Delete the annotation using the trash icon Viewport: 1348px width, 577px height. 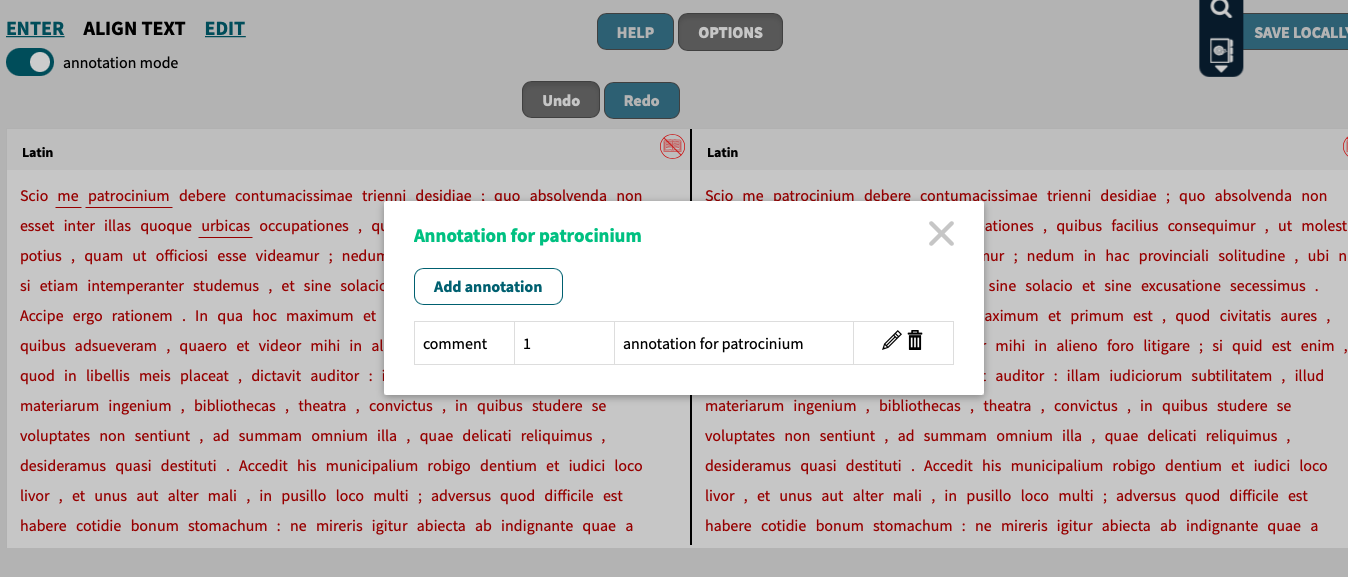915,340
